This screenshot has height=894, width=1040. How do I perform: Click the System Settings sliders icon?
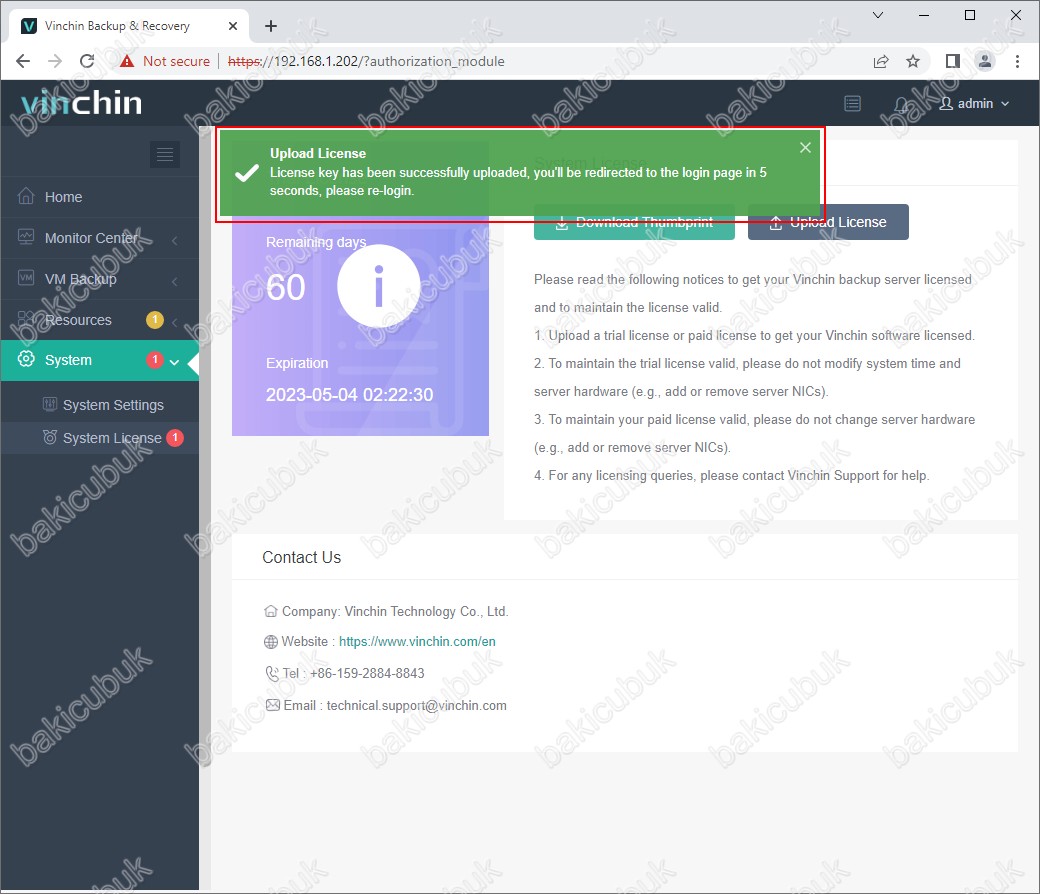click(50, 404)
